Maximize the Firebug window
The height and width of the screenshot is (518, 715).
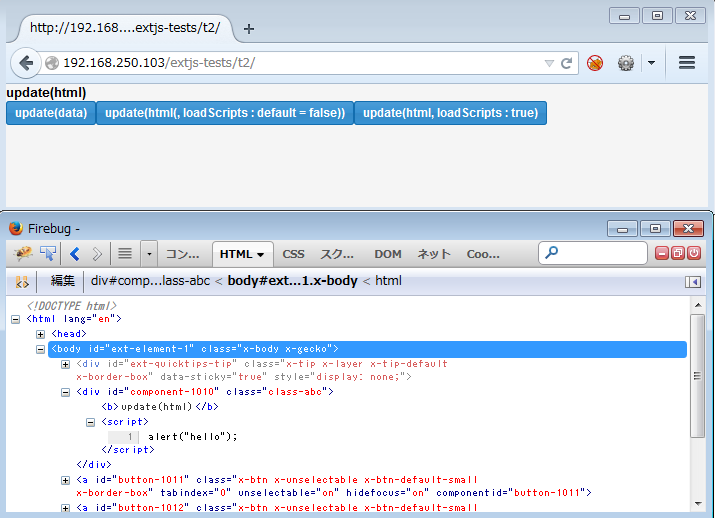tap(655, 228)
